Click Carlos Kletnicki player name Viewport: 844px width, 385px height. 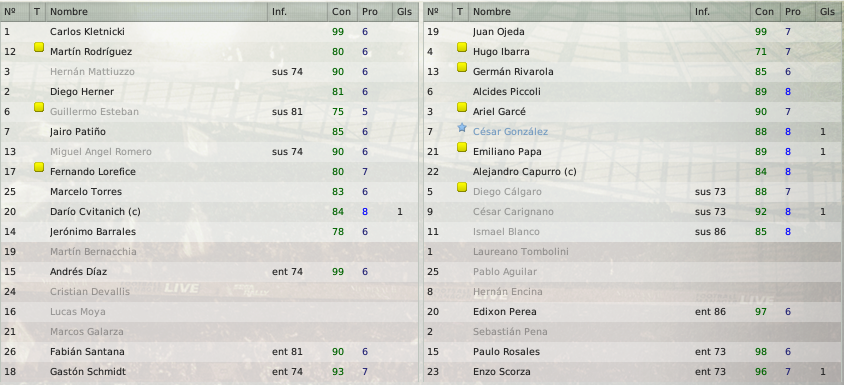point(87,32)
